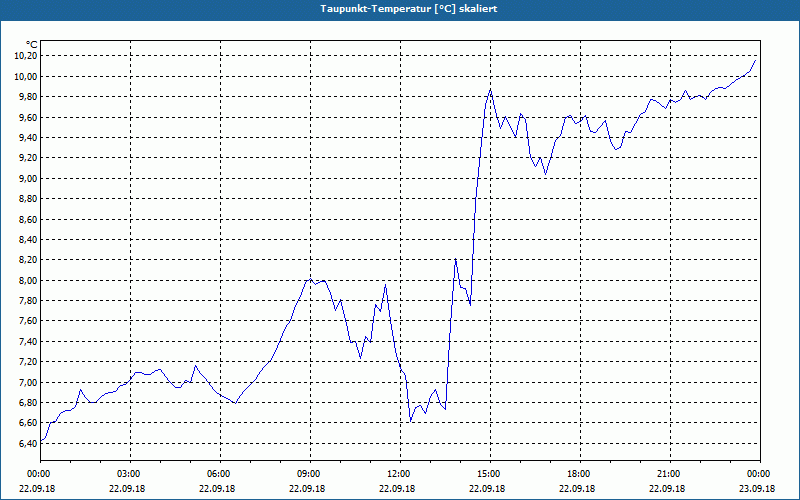Click the 09:00 time axis label

pyautogui.click(x=310, y=474)
